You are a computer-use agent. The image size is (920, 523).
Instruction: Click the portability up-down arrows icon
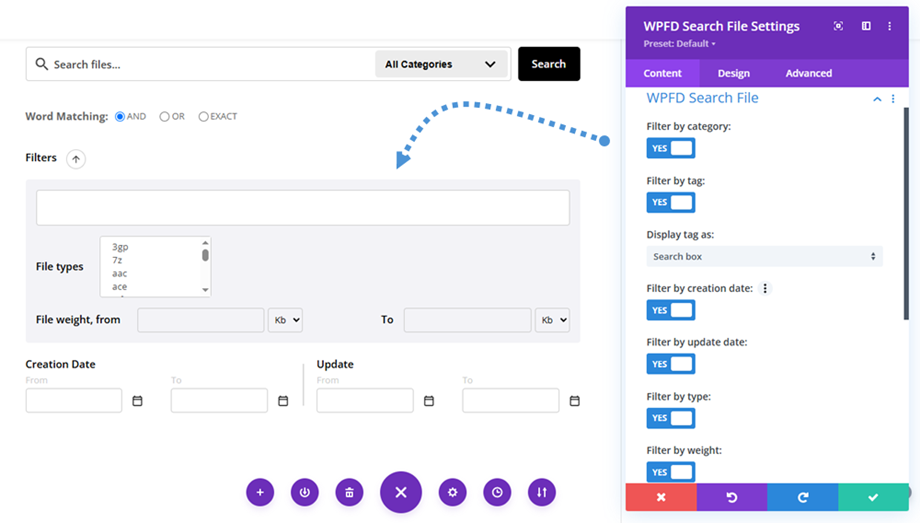tap(542, 492)
